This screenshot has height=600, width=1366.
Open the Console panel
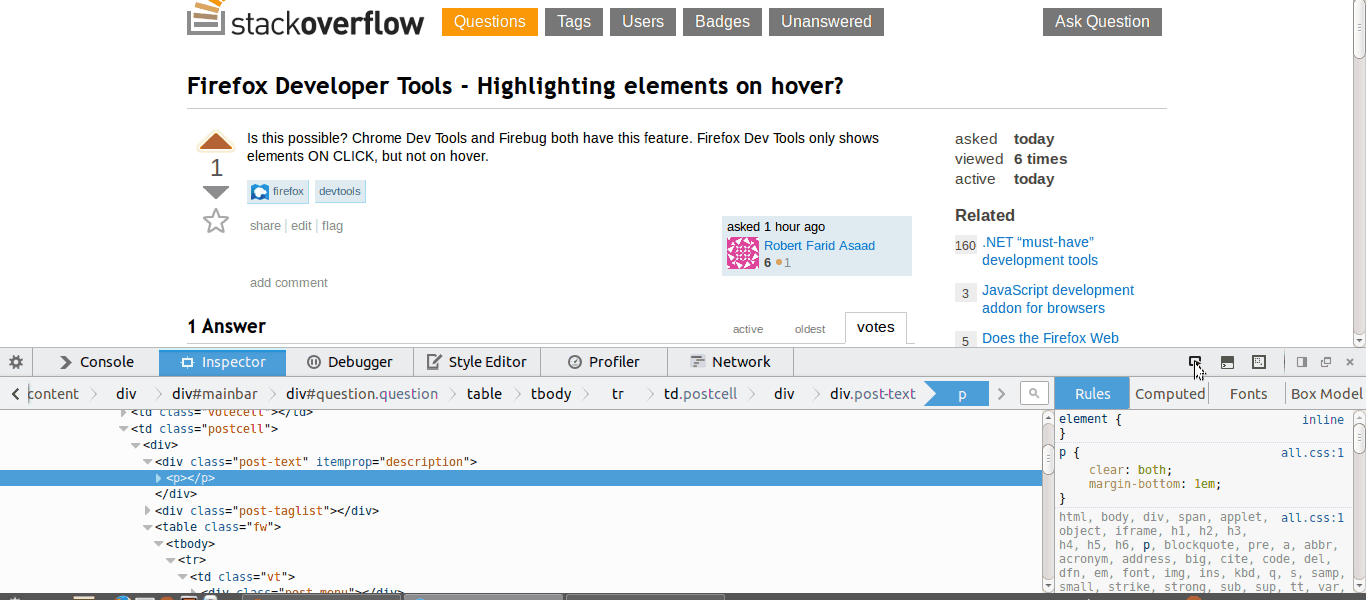click(x=96, y=362)
